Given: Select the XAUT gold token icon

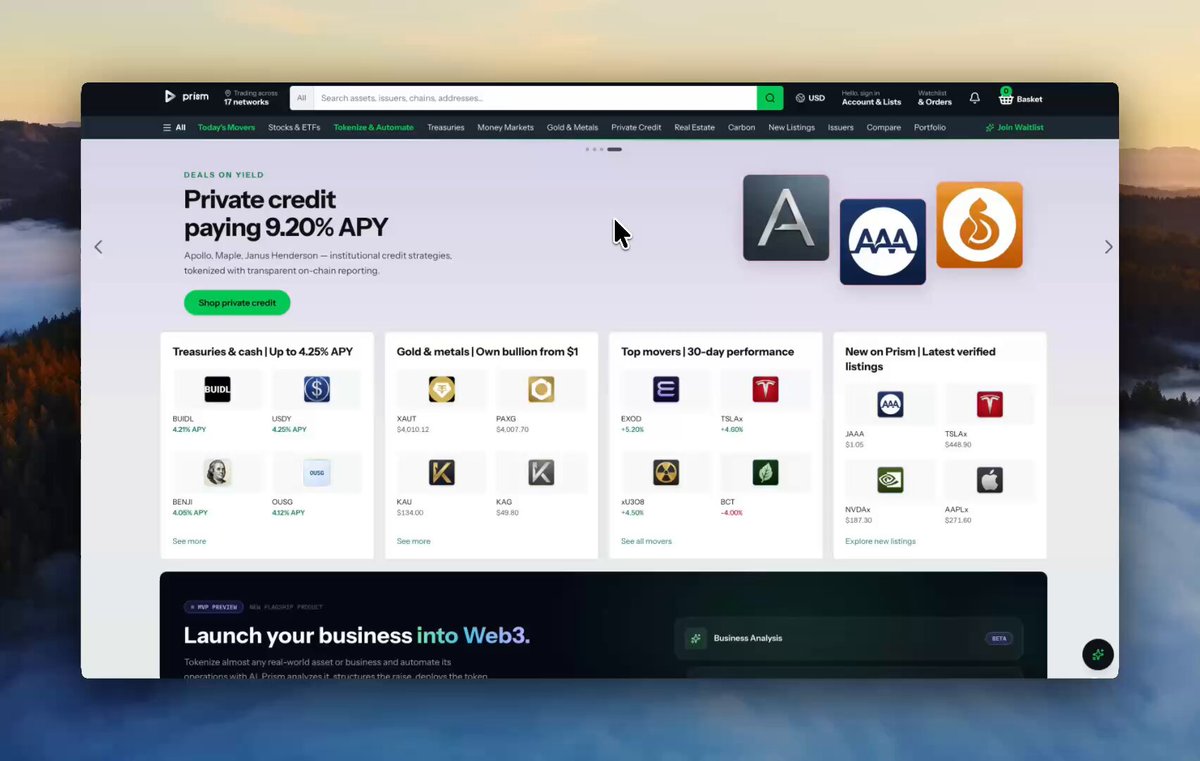Looking at the screenshot, I should tap(442, 389).
